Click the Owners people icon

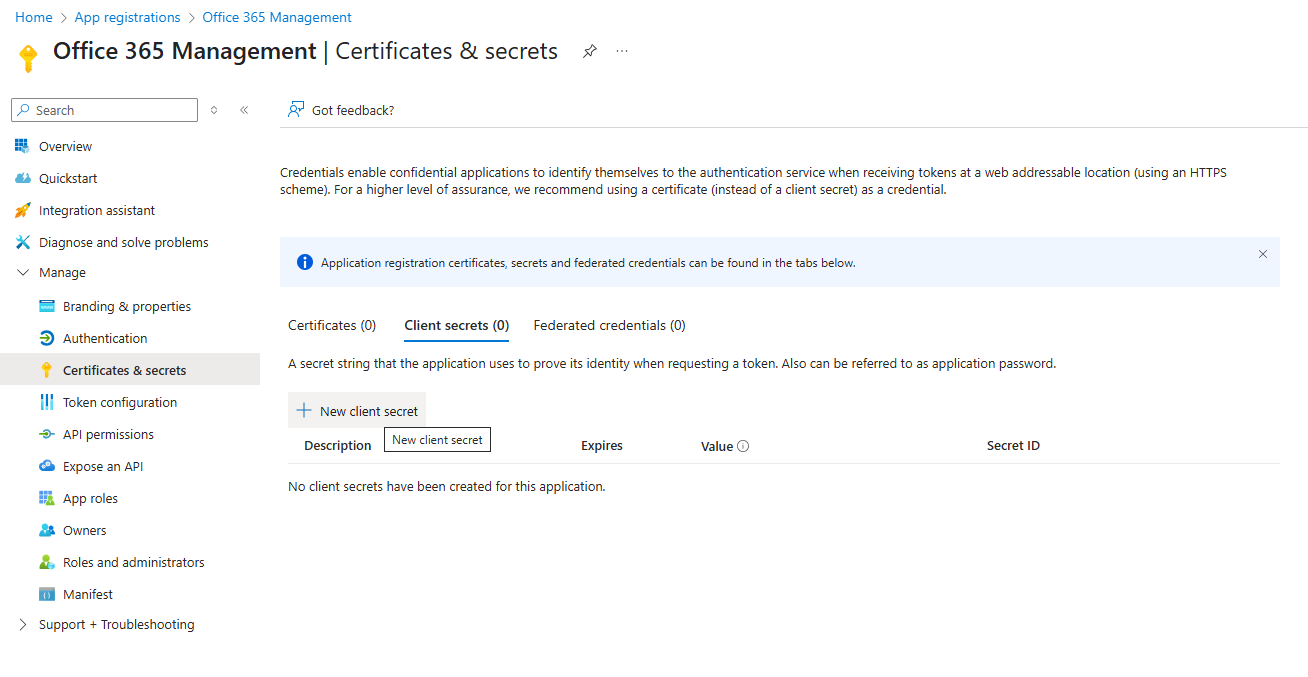[x=46, y=530]
